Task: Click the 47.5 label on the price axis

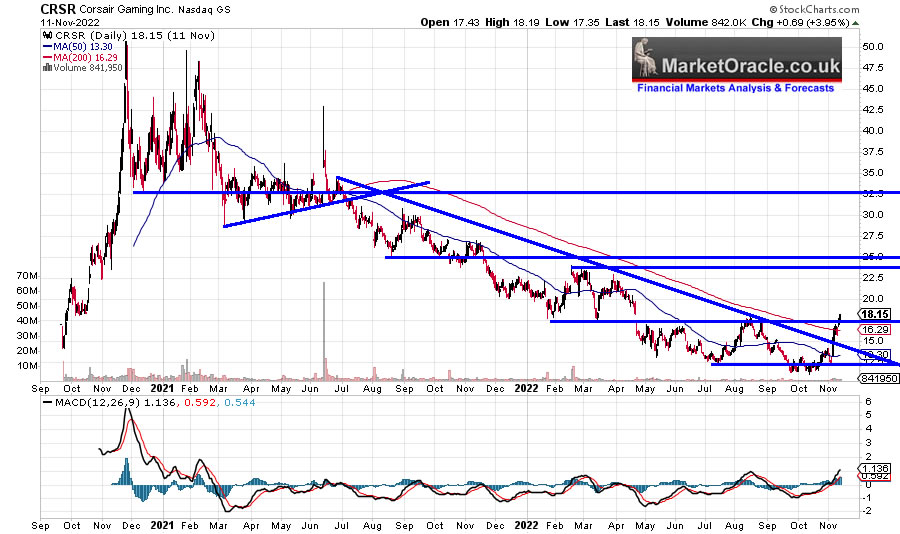Action: click(x=872, y=68)
